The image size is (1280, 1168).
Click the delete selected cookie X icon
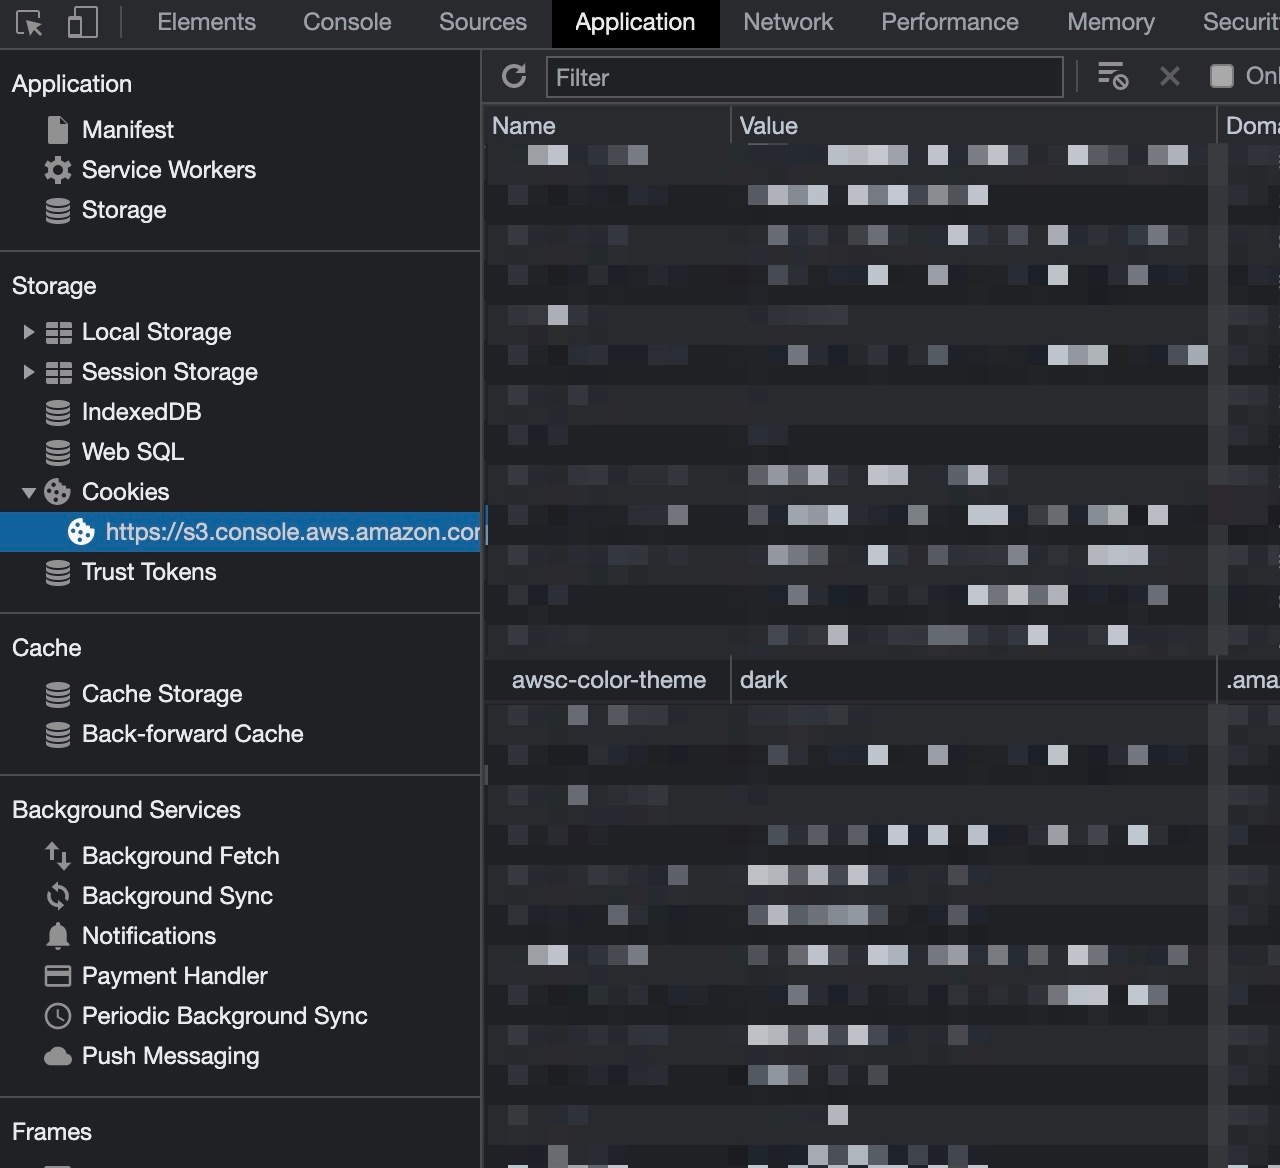[x=1169, y=76]
